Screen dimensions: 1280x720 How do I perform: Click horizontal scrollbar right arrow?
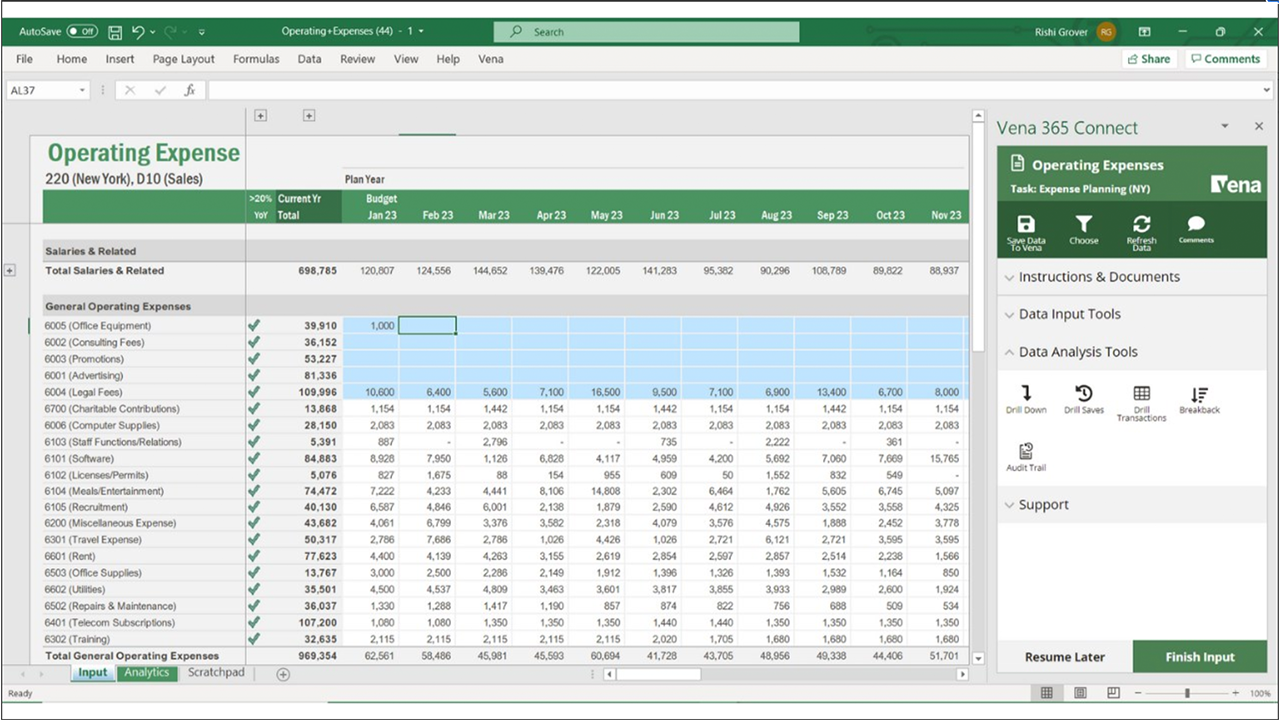(x=963, y=674)
